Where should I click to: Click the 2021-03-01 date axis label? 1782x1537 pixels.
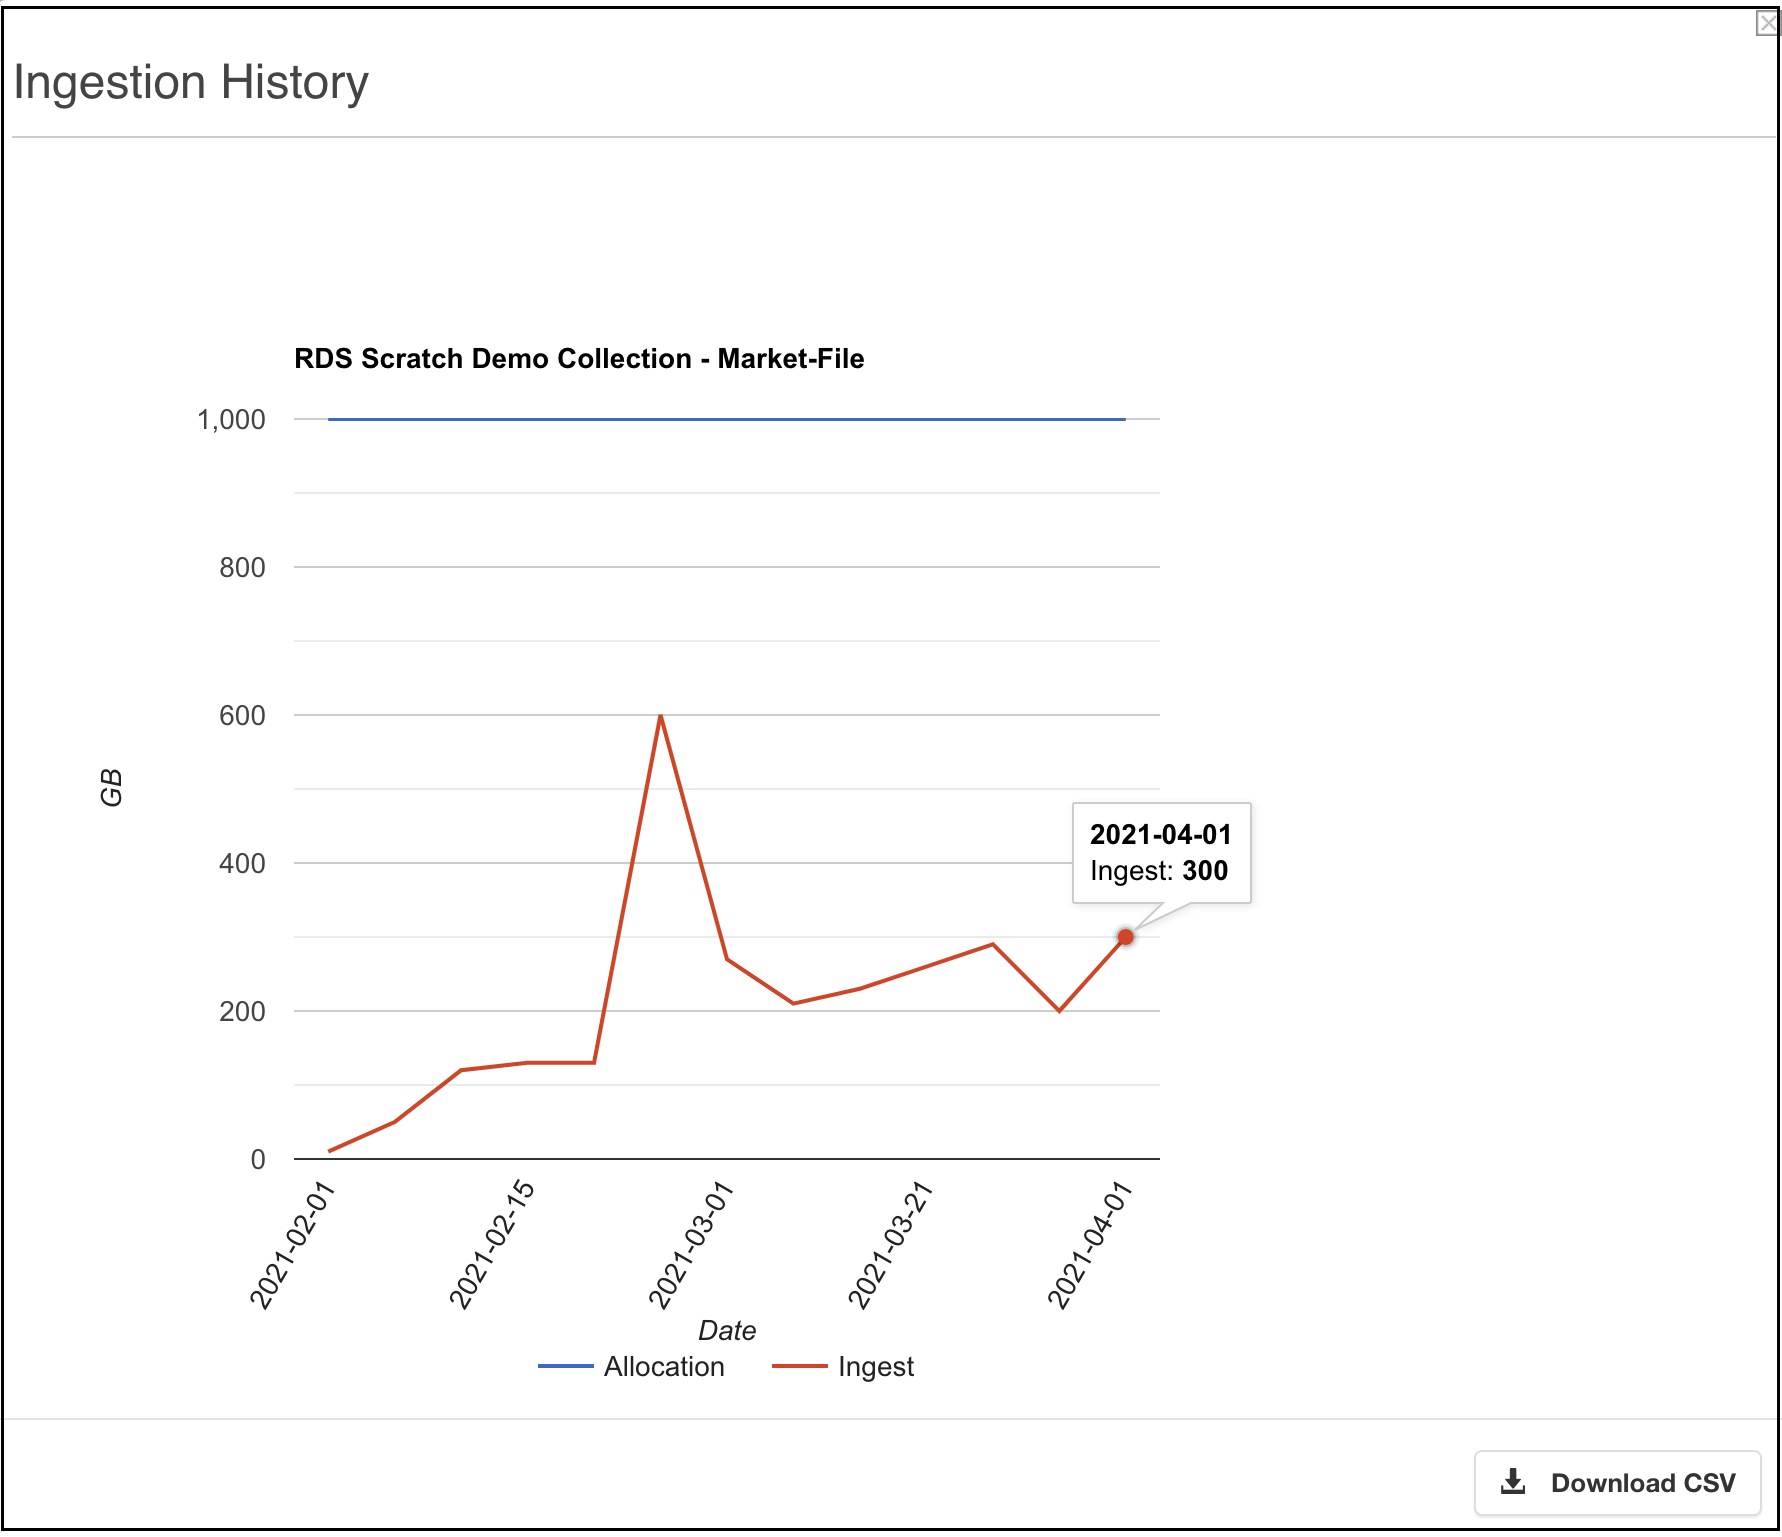[690, 1244]
